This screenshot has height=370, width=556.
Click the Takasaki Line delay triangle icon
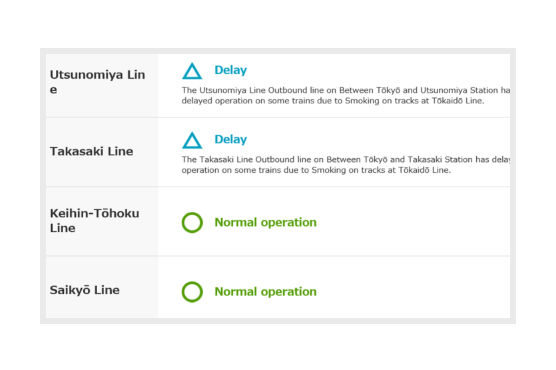pos(192,140)
